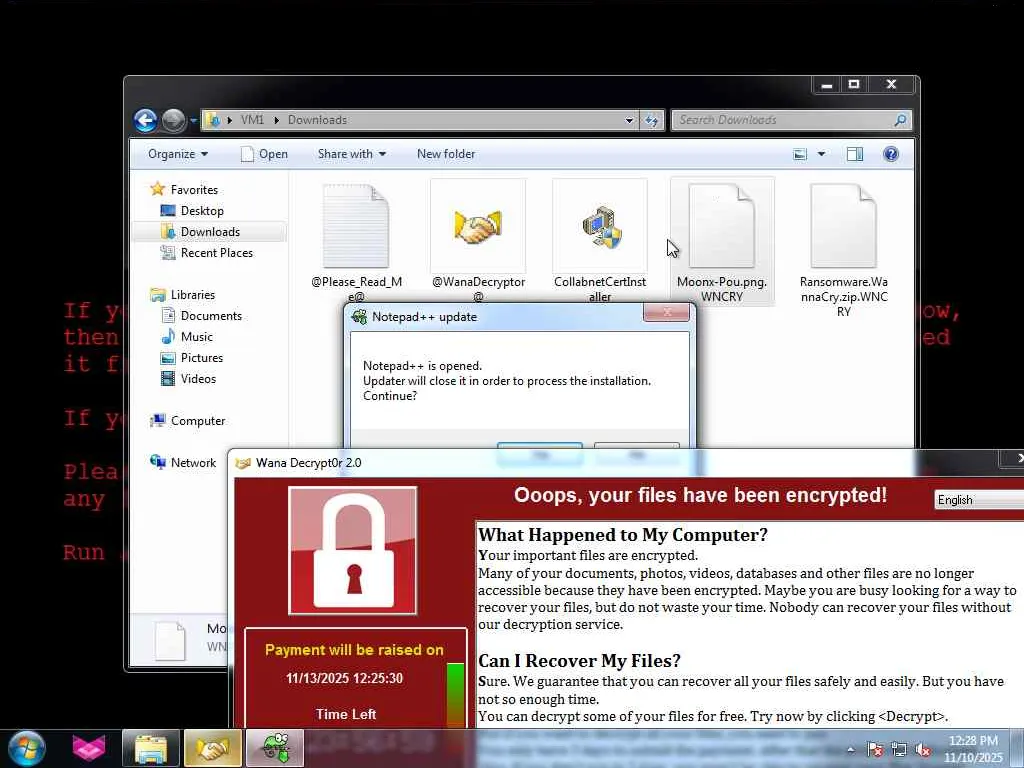
Task: Click the pink taskbar app icon
Action: tap(89, 748)
